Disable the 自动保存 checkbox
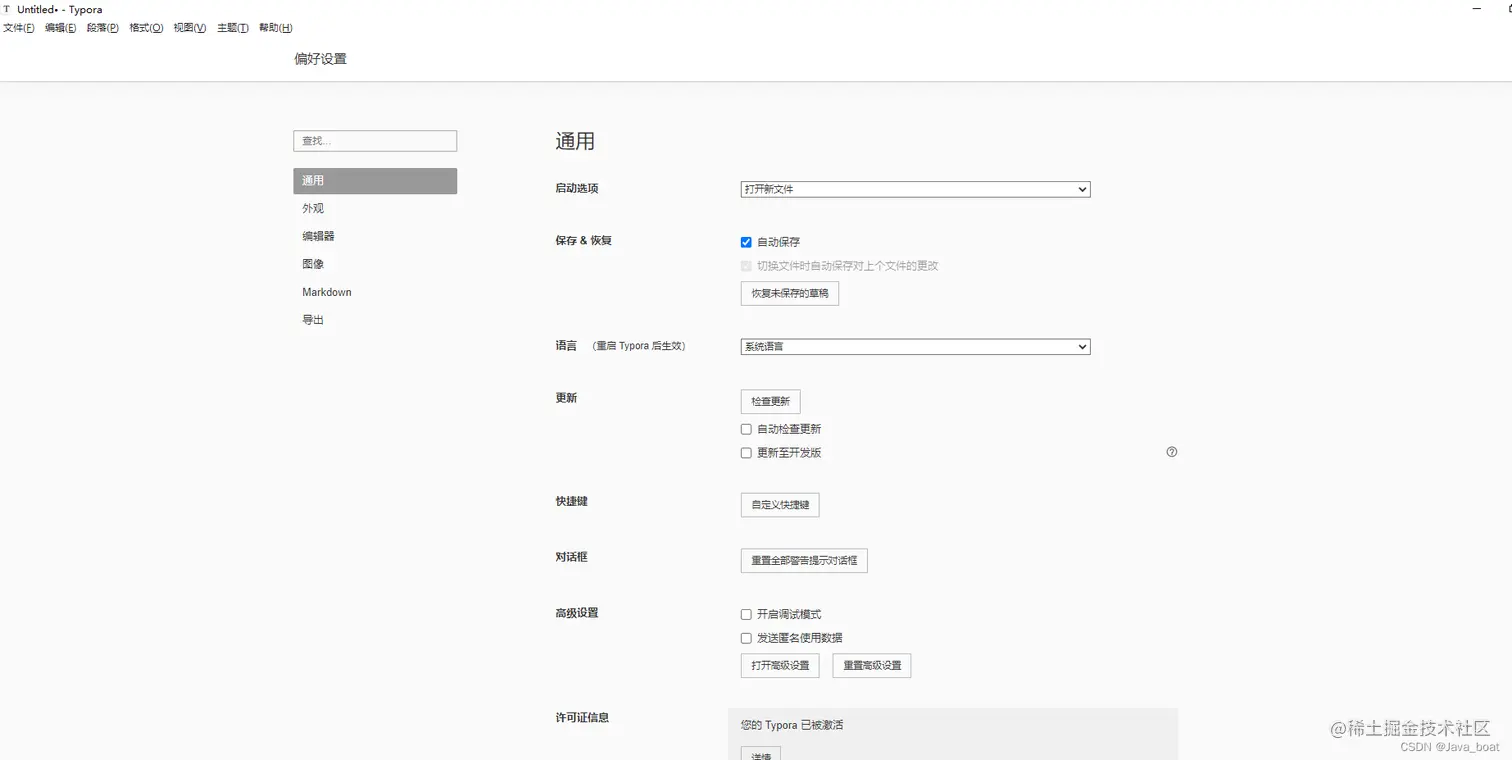Screen dimensions: 1512x760 click(746, 241)
